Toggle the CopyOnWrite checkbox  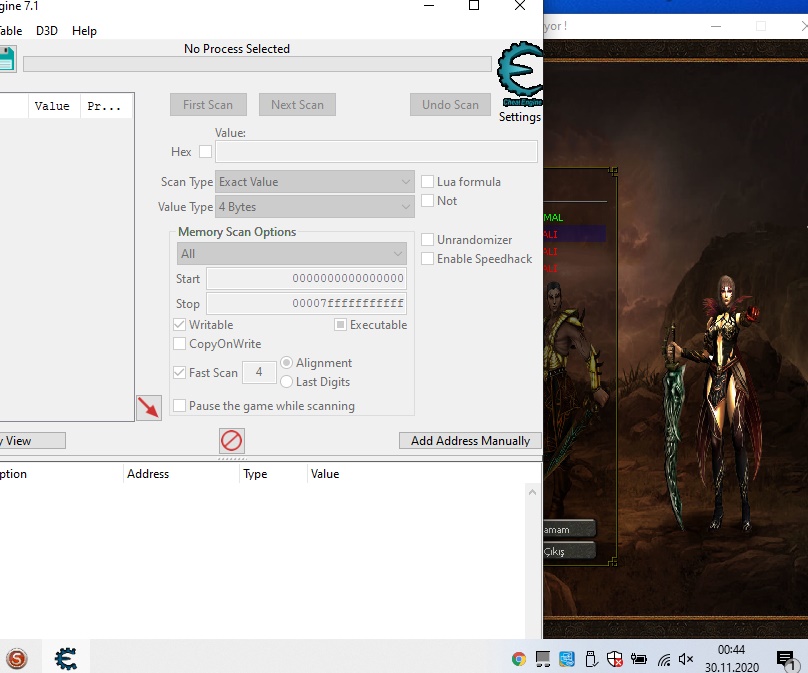click(179, 344)
